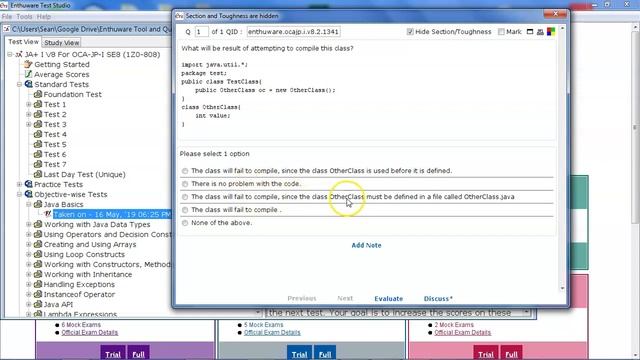The image size is (640, 360).
Task: Click the Evaluate button
Action: (x=389, y=299)
